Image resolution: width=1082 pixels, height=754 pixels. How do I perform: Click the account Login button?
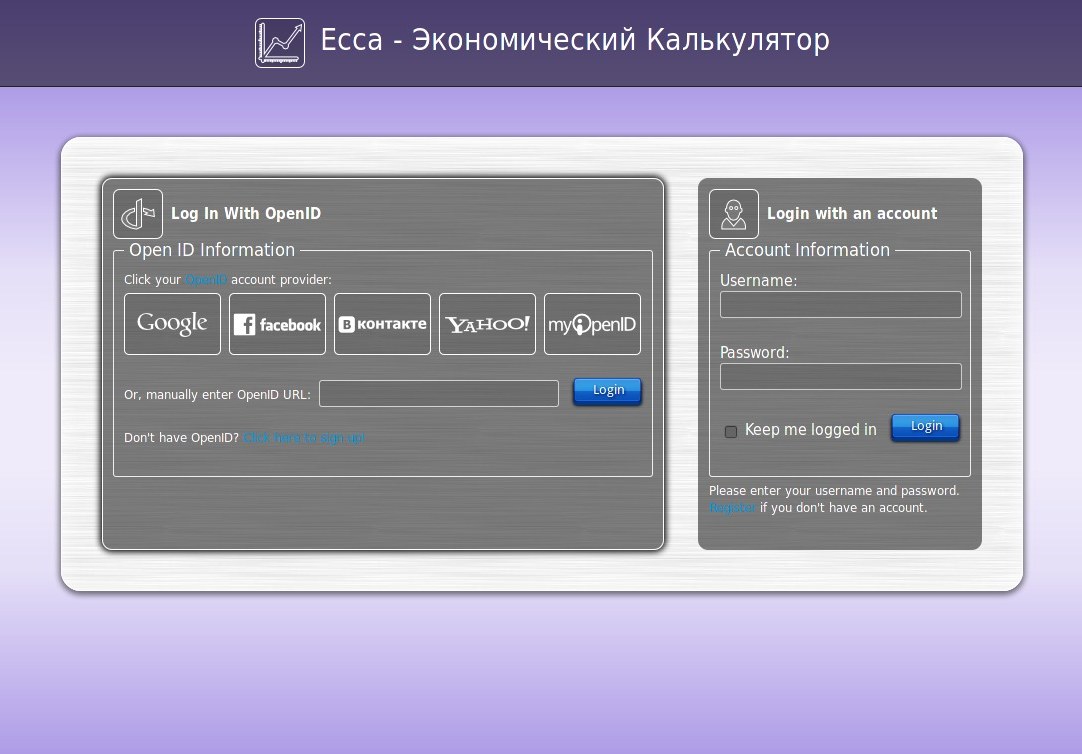(x=925, y=427)
